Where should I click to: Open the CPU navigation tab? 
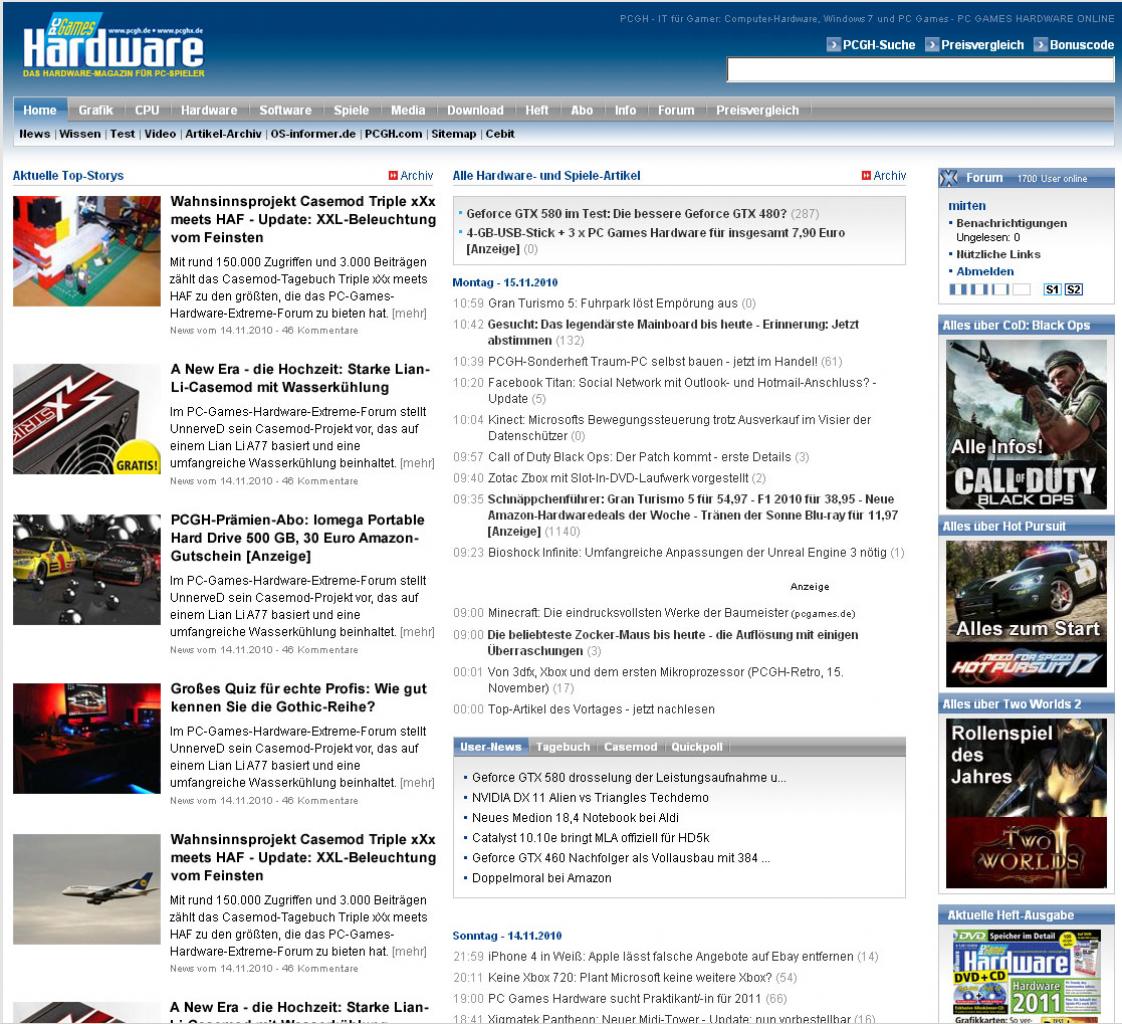pos(147,110)
